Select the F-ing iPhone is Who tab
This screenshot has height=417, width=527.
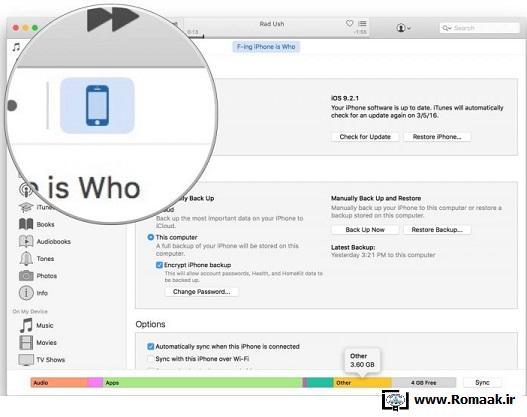[266, 47]
